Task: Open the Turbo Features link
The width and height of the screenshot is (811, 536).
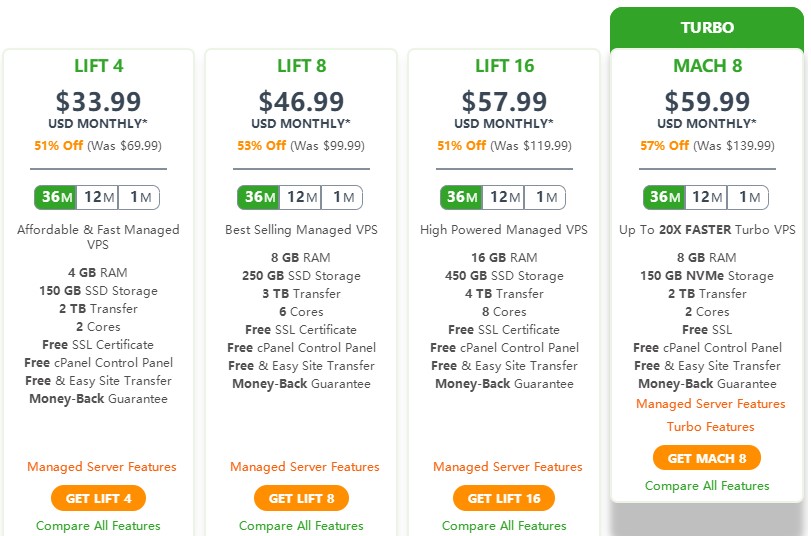Action: click(x=710, y=427)
